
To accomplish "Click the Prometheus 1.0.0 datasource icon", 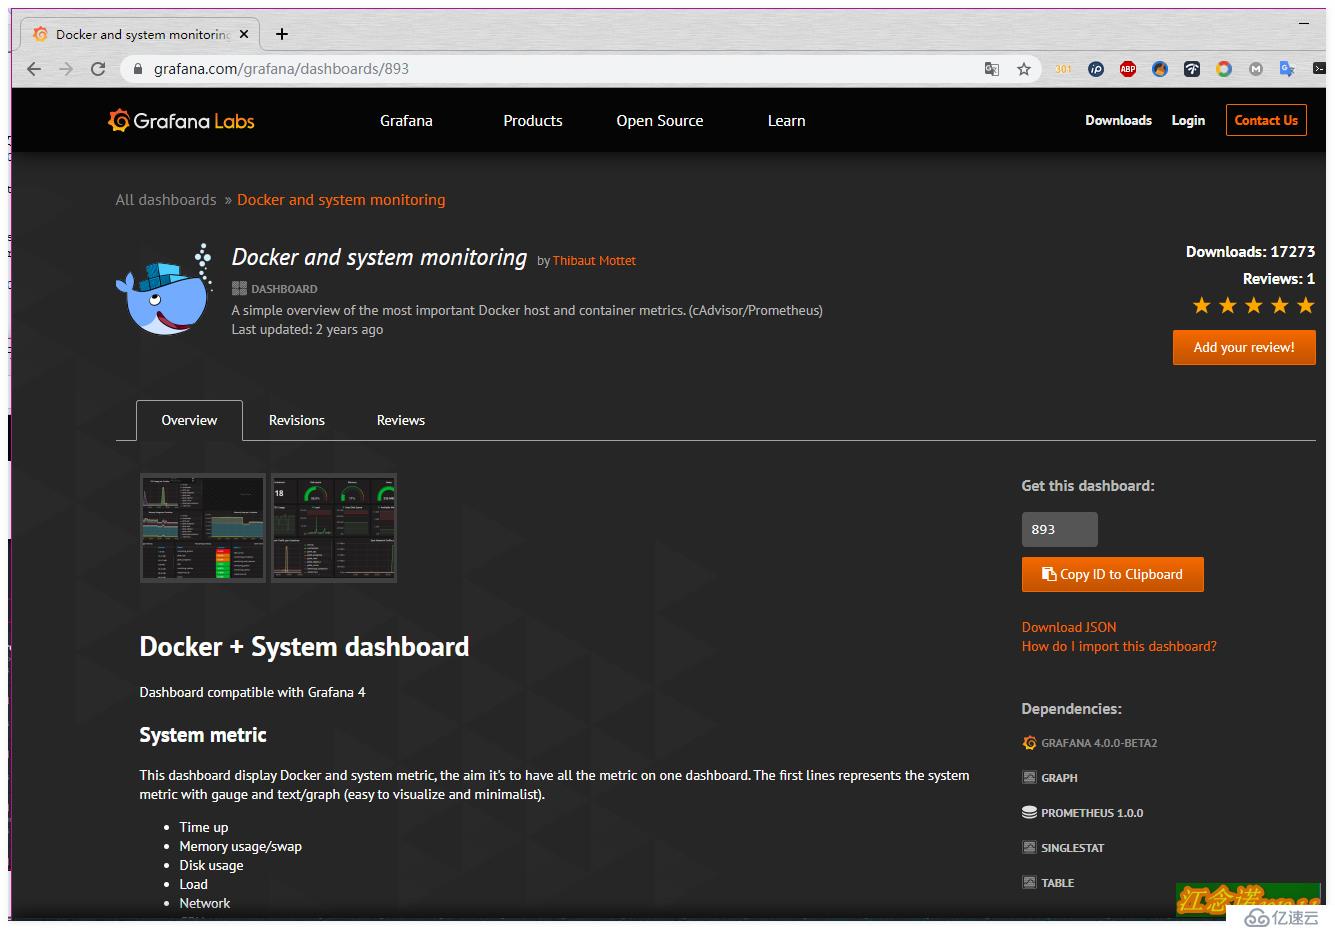I will [1029, 813].
